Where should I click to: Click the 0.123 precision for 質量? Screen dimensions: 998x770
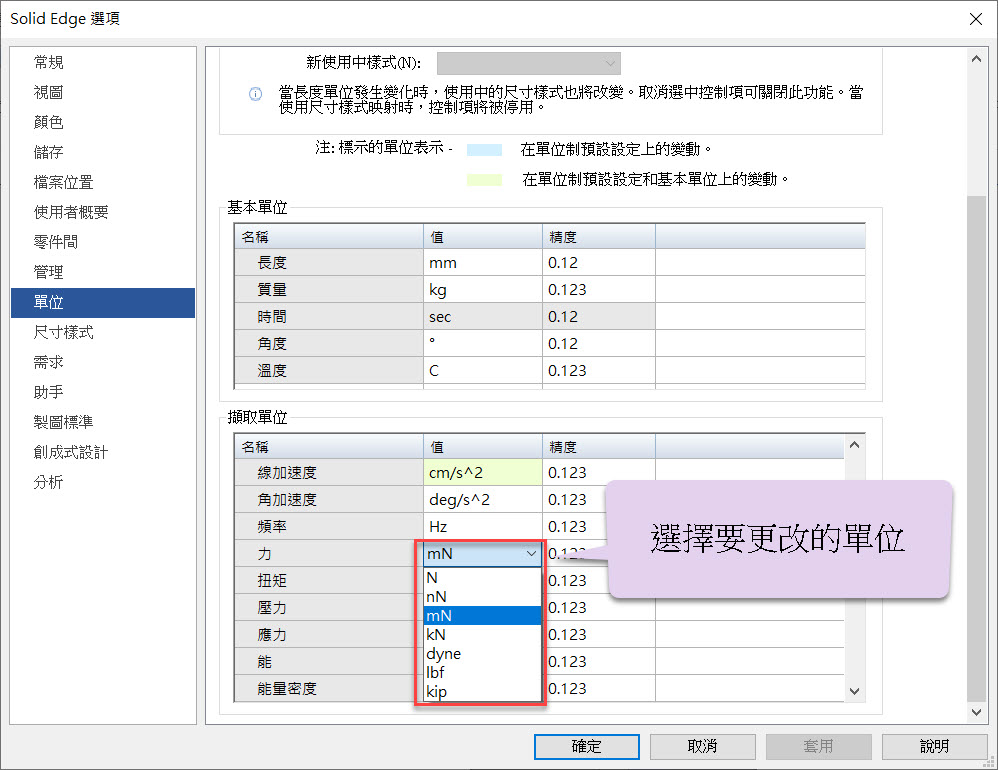tap(598, 290)
